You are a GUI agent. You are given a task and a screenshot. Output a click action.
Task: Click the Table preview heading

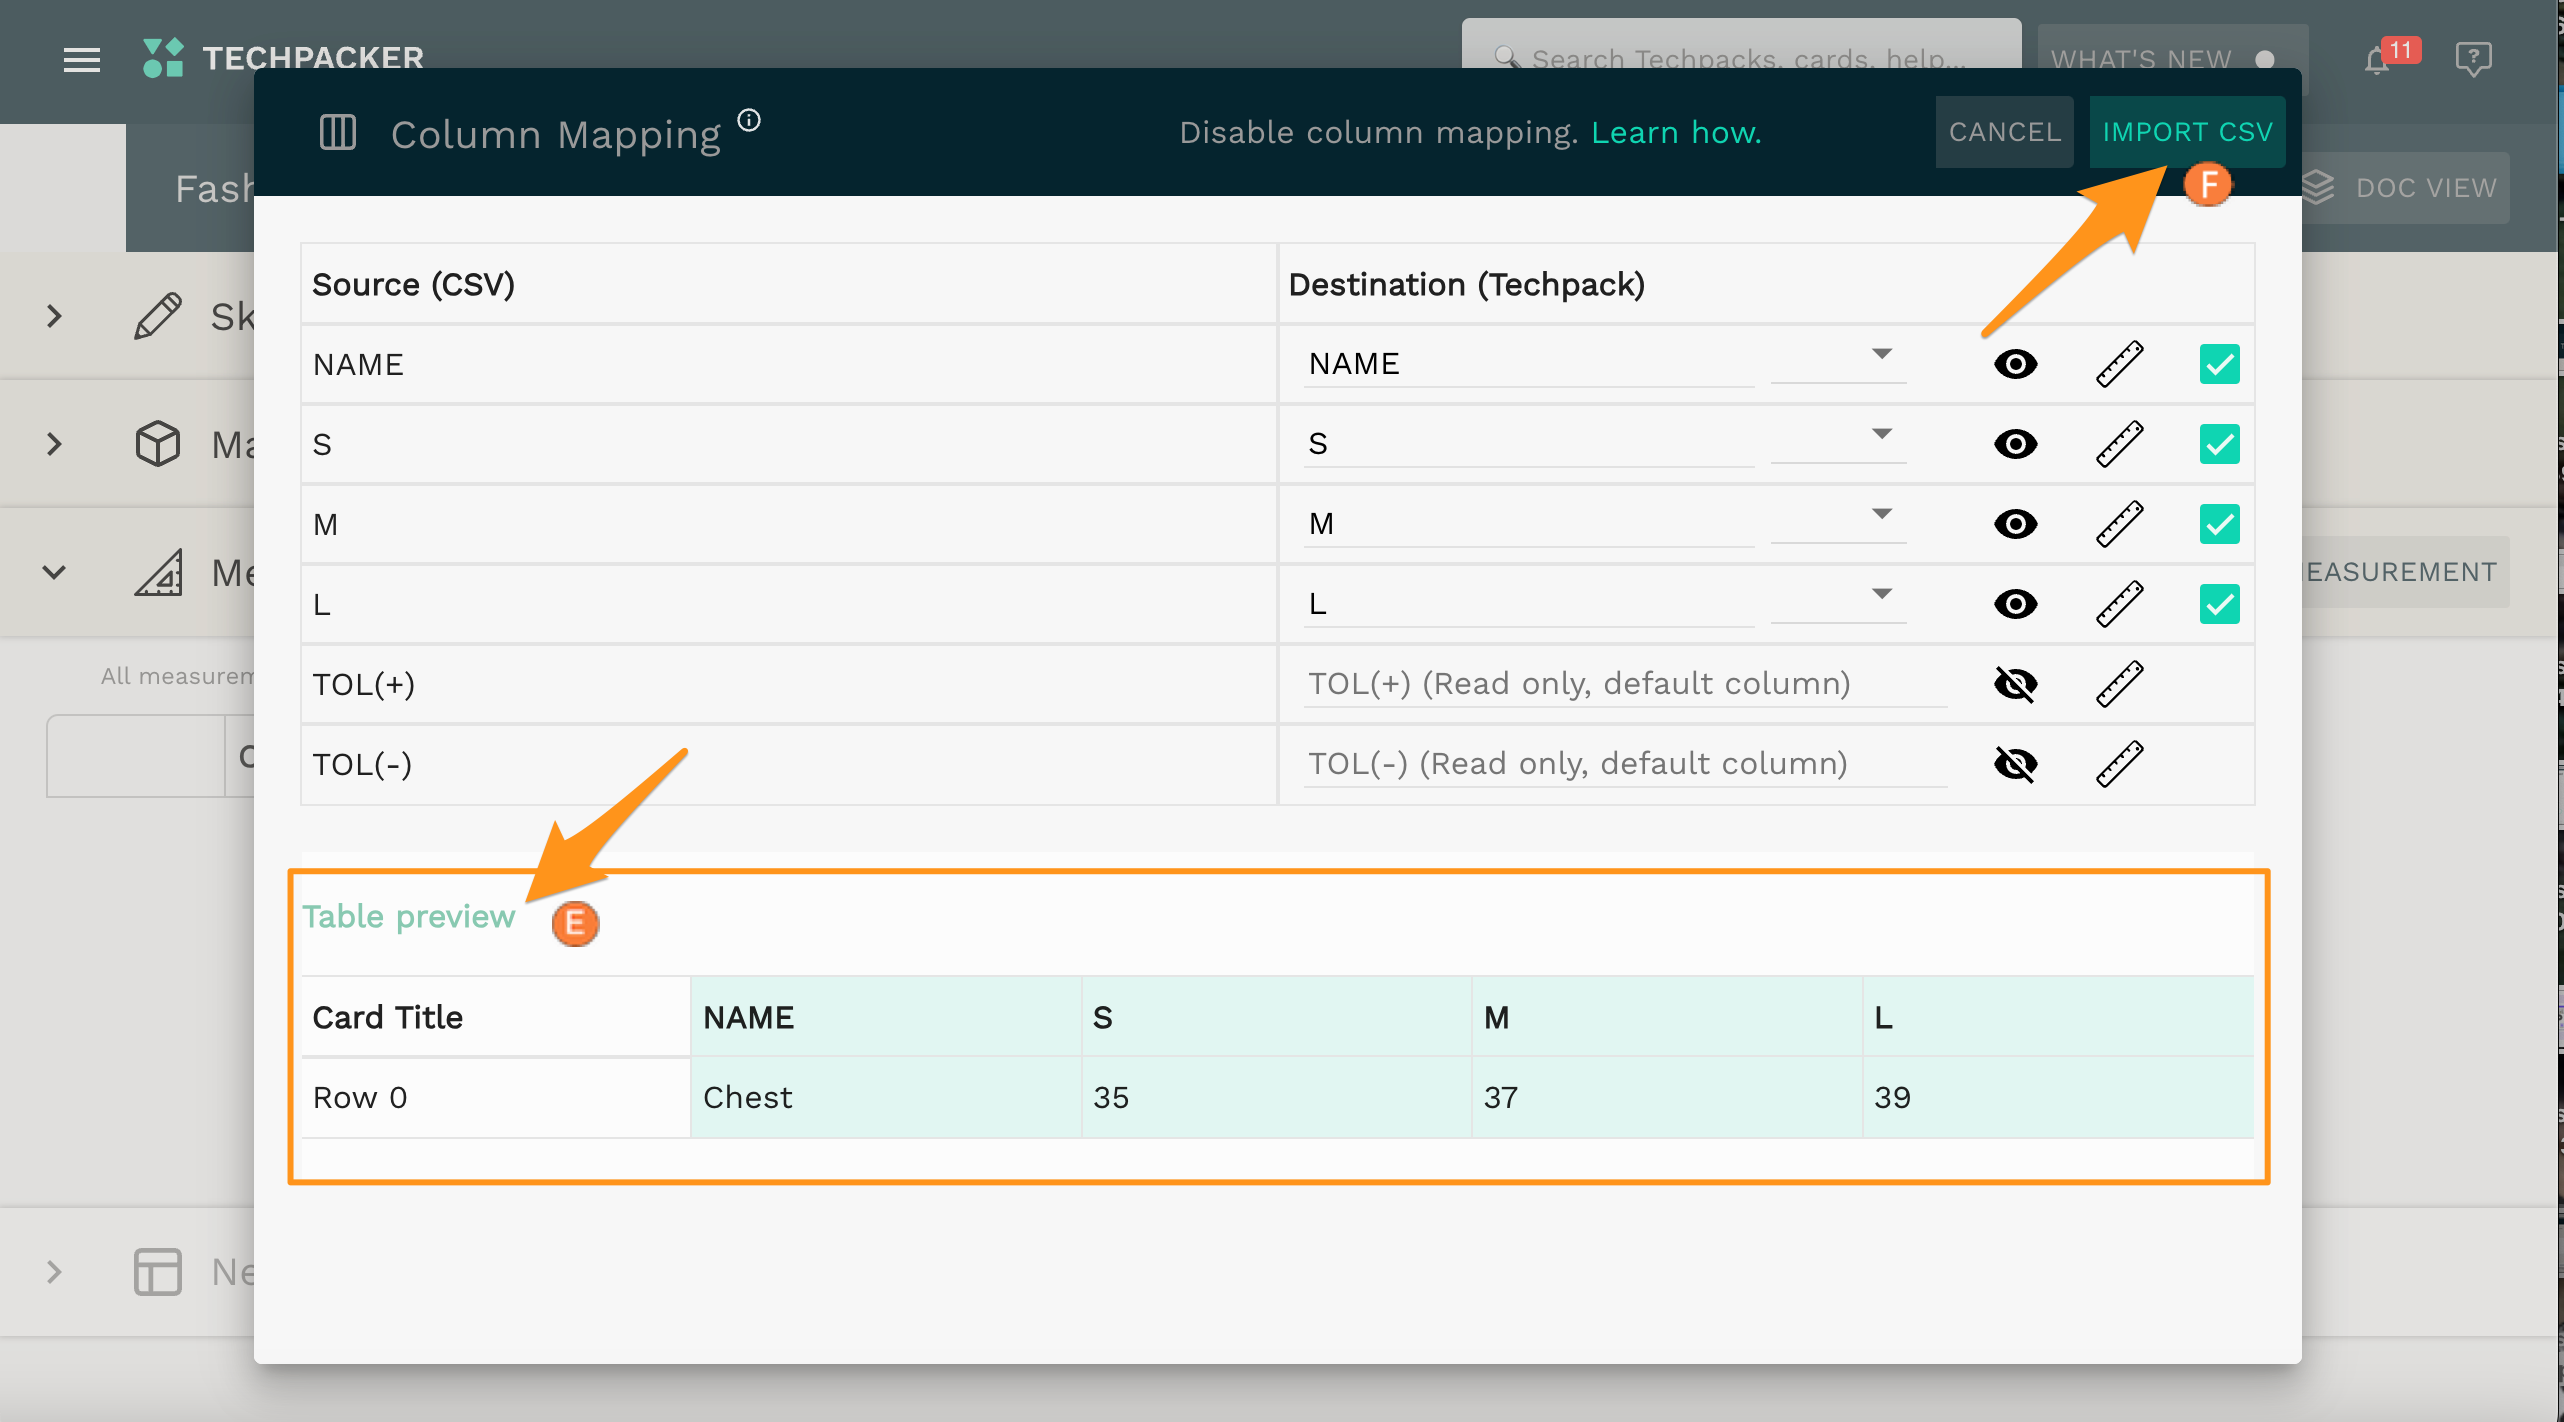click(x=408, y=916)
